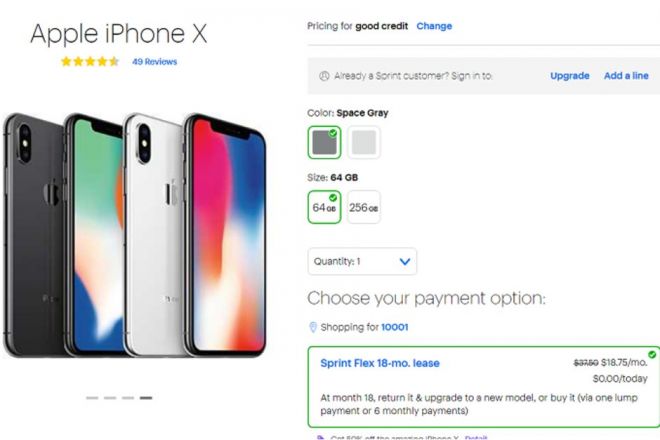
Task: Click the Add a line link
Action: coord(626,76)
